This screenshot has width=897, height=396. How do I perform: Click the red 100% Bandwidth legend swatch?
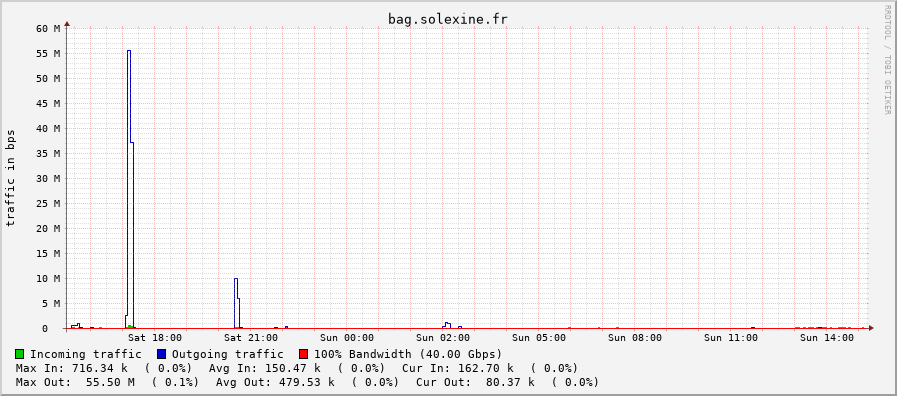[304, 354]
